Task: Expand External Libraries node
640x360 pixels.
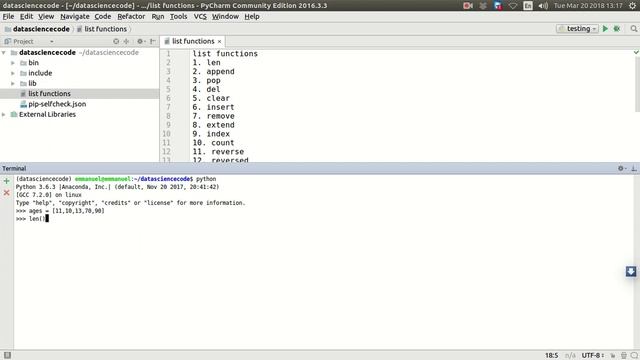Action: [4, 114]
